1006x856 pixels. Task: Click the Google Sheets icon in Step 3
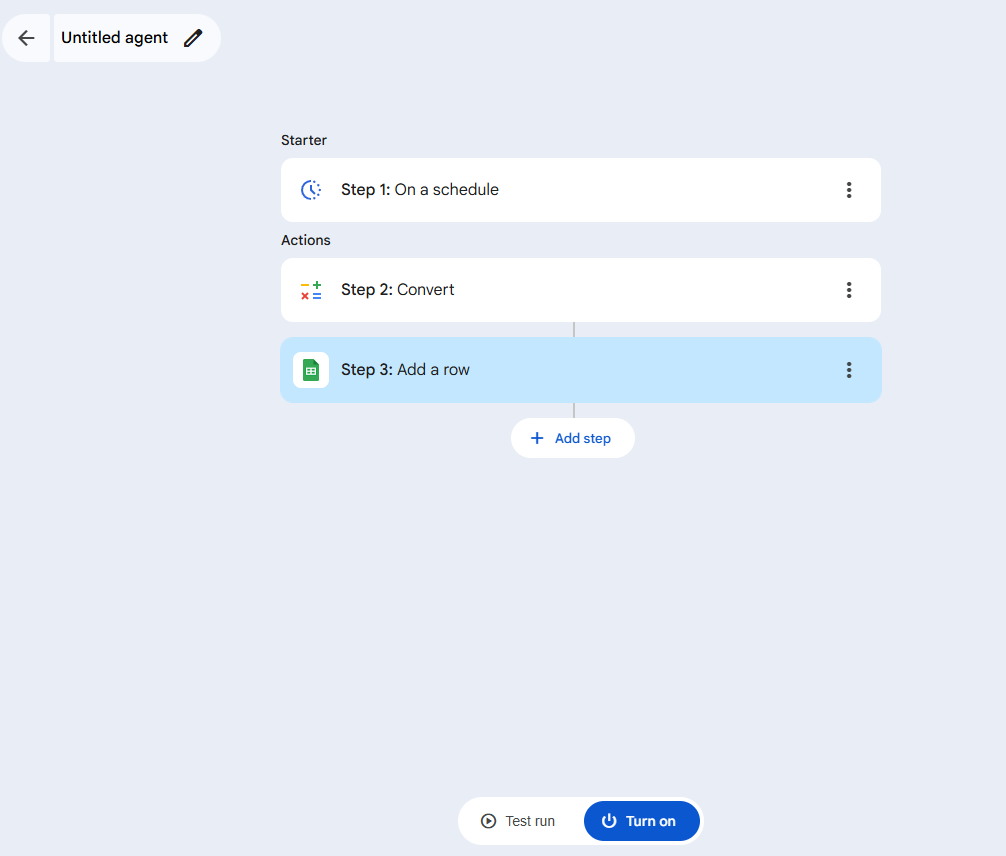(311, 370)
